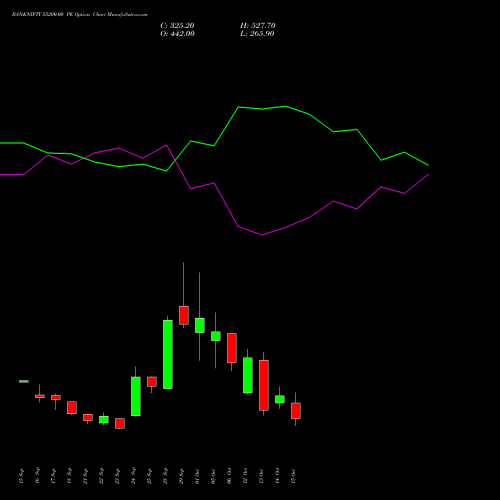Click the small green candle on 14 Oct
The width and height of the screenshot is (500, 500).
(x=280, y=399)
